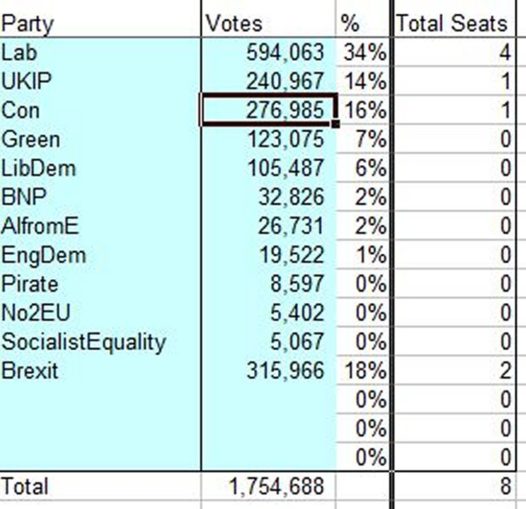Image resolution: width=526 pixels, height=509 pixels.
Task: Select the total seats sum cell showing 8
Action: [455, 486]
